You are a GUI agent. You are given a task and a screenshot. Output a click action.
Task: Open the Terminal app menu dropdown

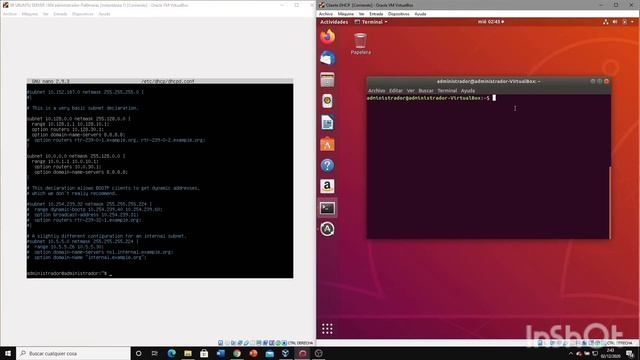[371, 22]
